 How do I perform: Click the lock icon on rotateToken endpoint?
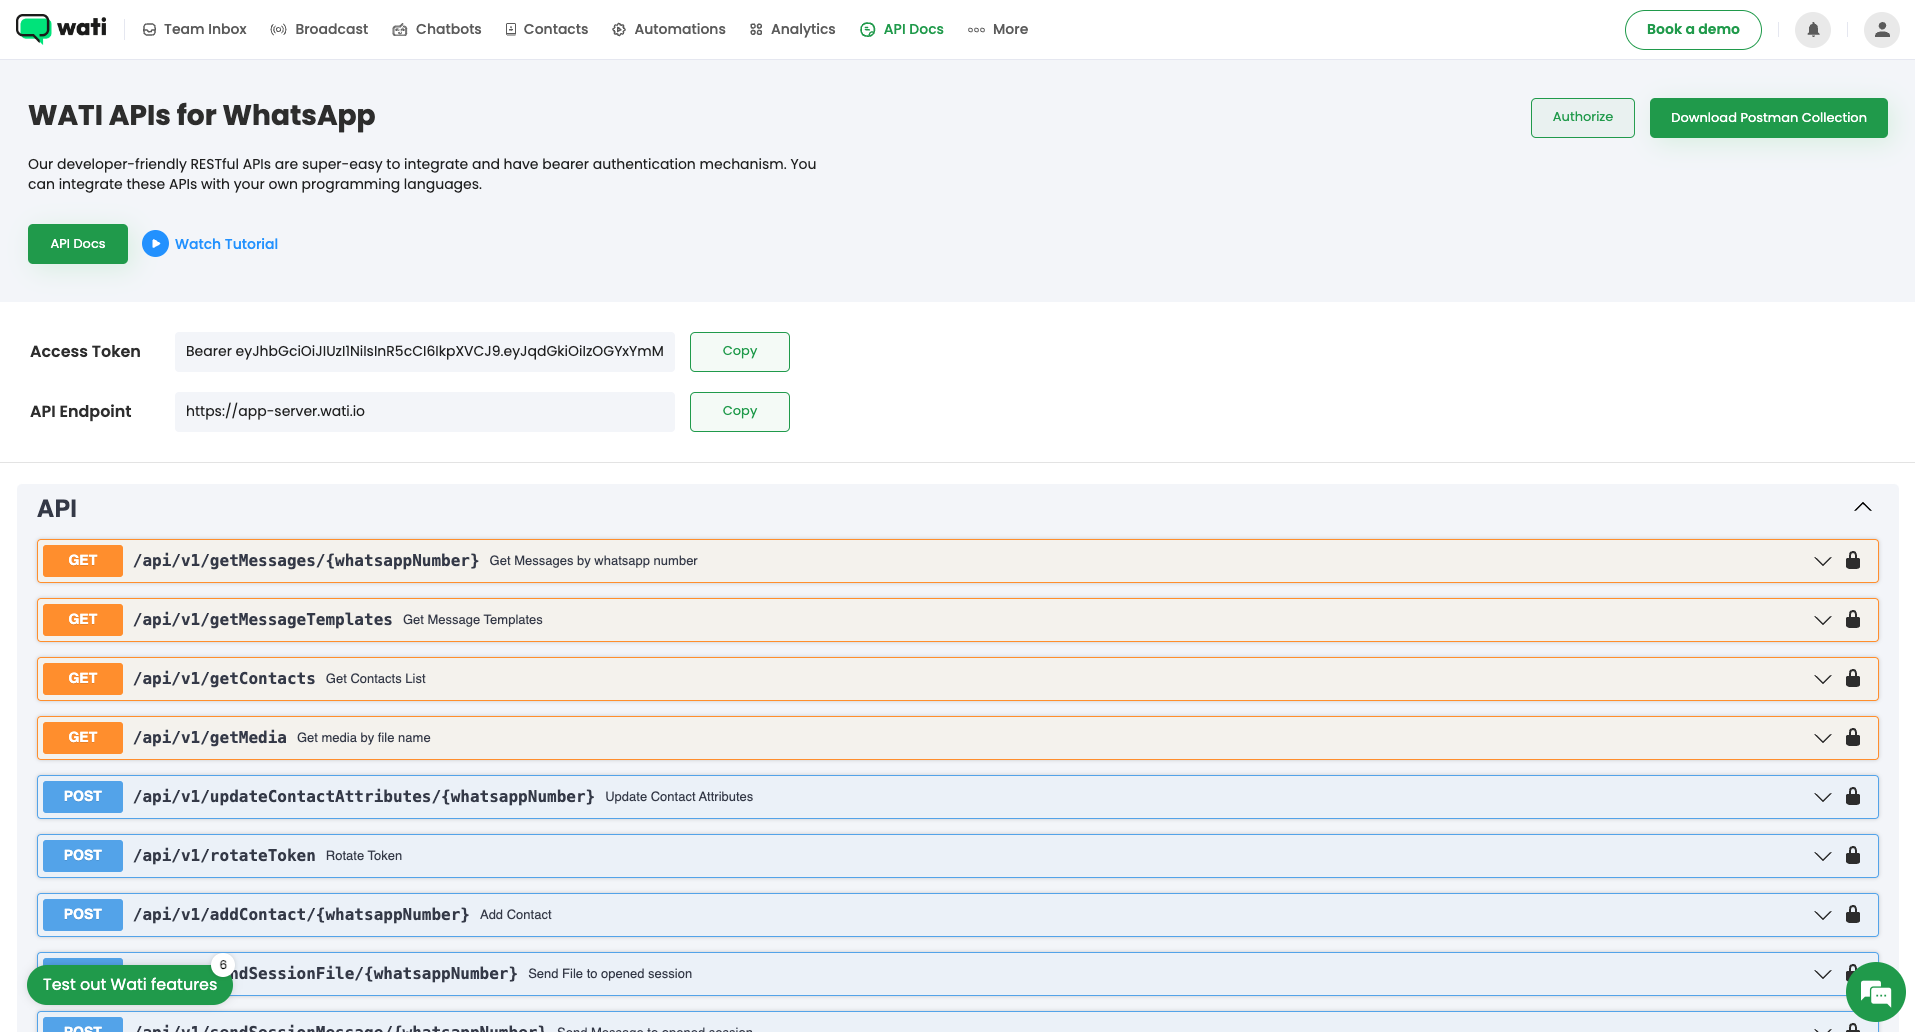1853,855
